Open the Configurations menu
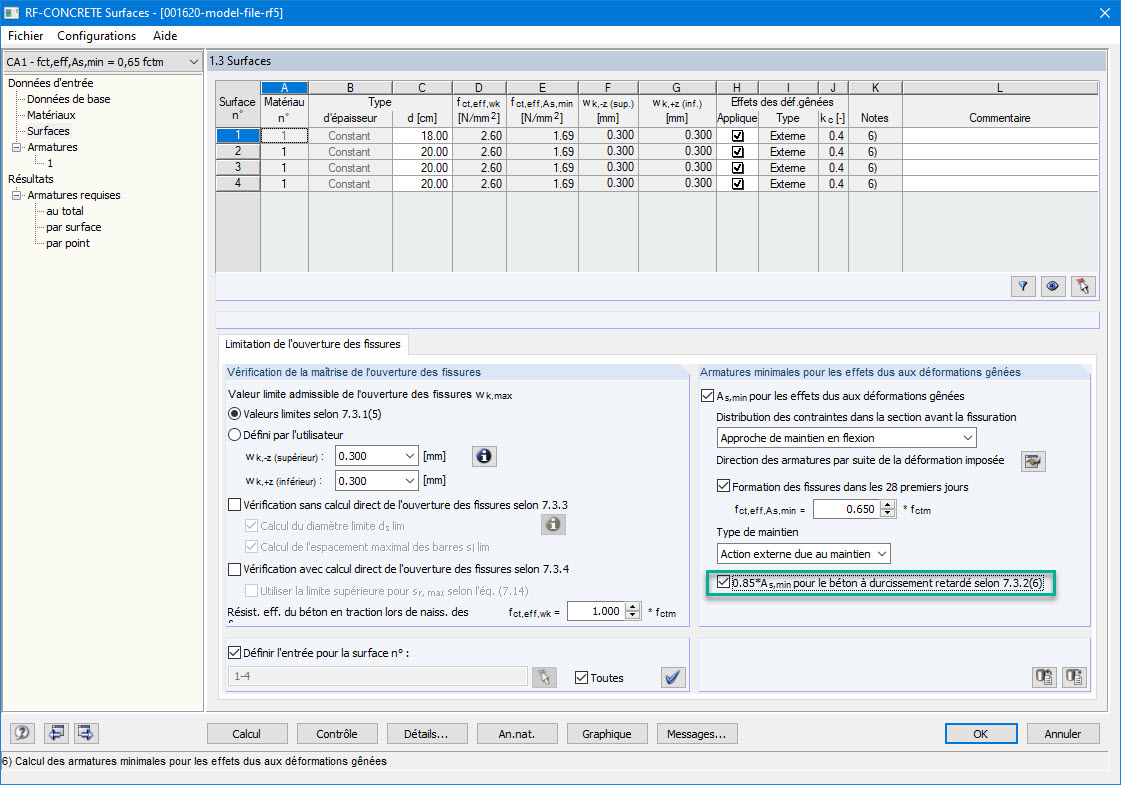This screenshot has width=1121, height=785. 97,36
